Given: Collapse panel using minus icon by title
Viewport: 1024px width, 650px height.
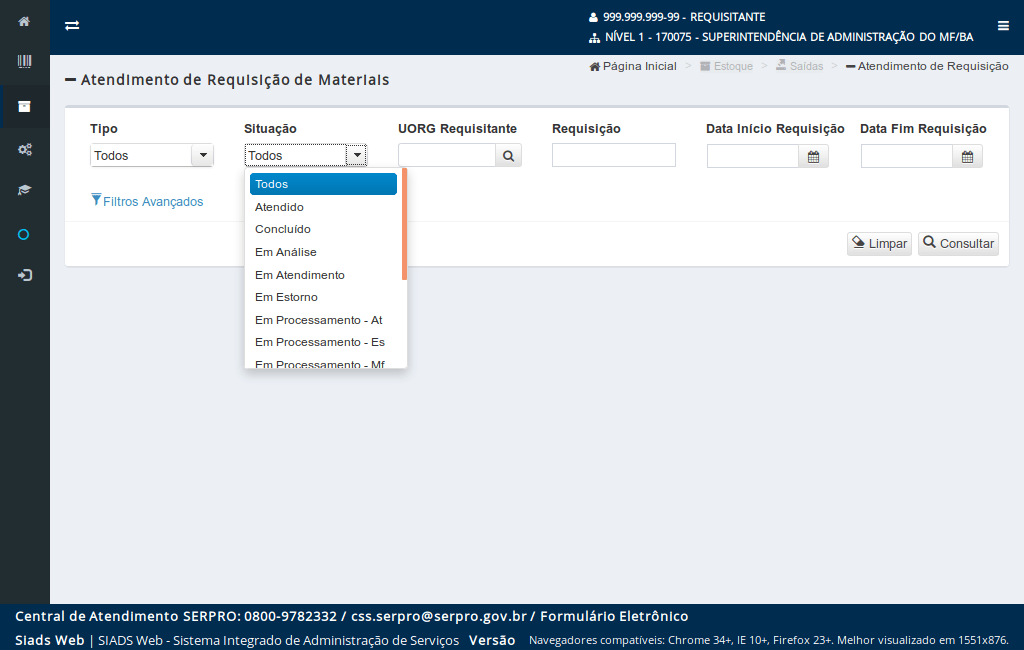Looking at the screenshot, I should [71, 80].
